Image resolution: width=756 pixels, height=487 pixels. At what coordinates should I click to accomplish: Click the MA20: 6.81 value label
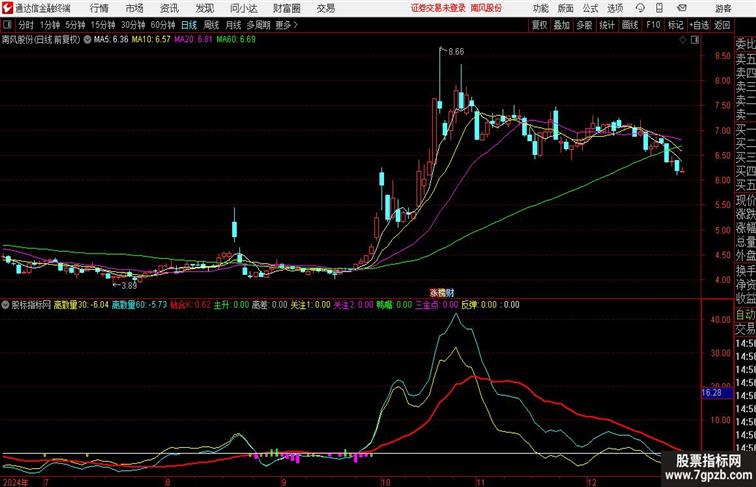tap(193, 40)
